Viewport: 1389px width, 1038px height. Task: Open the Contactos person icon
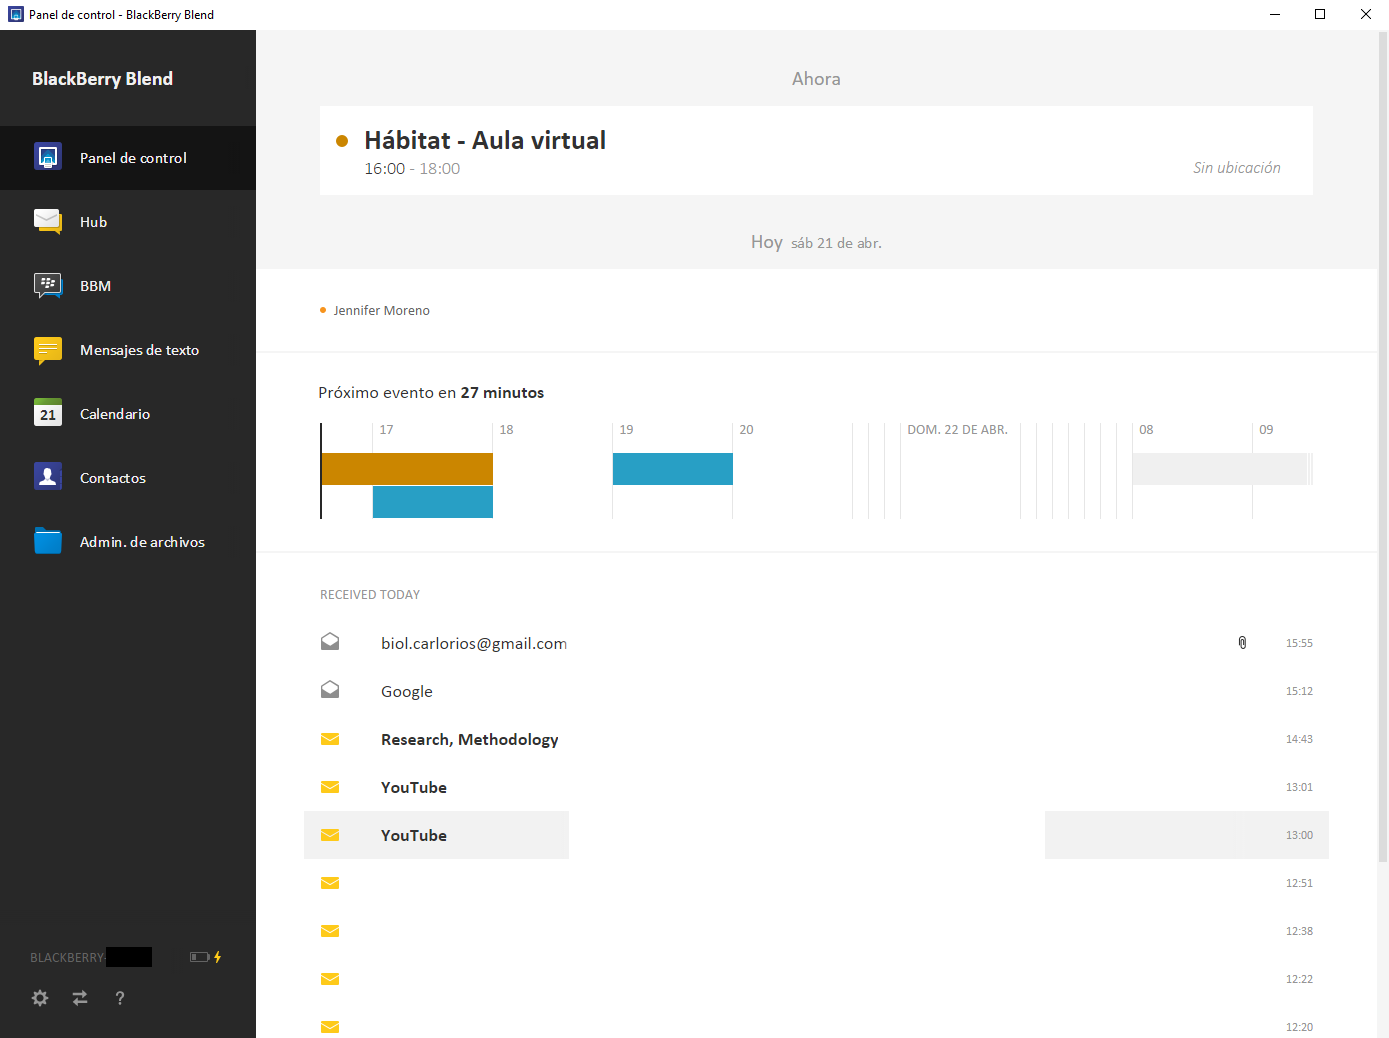pos(48,477)
